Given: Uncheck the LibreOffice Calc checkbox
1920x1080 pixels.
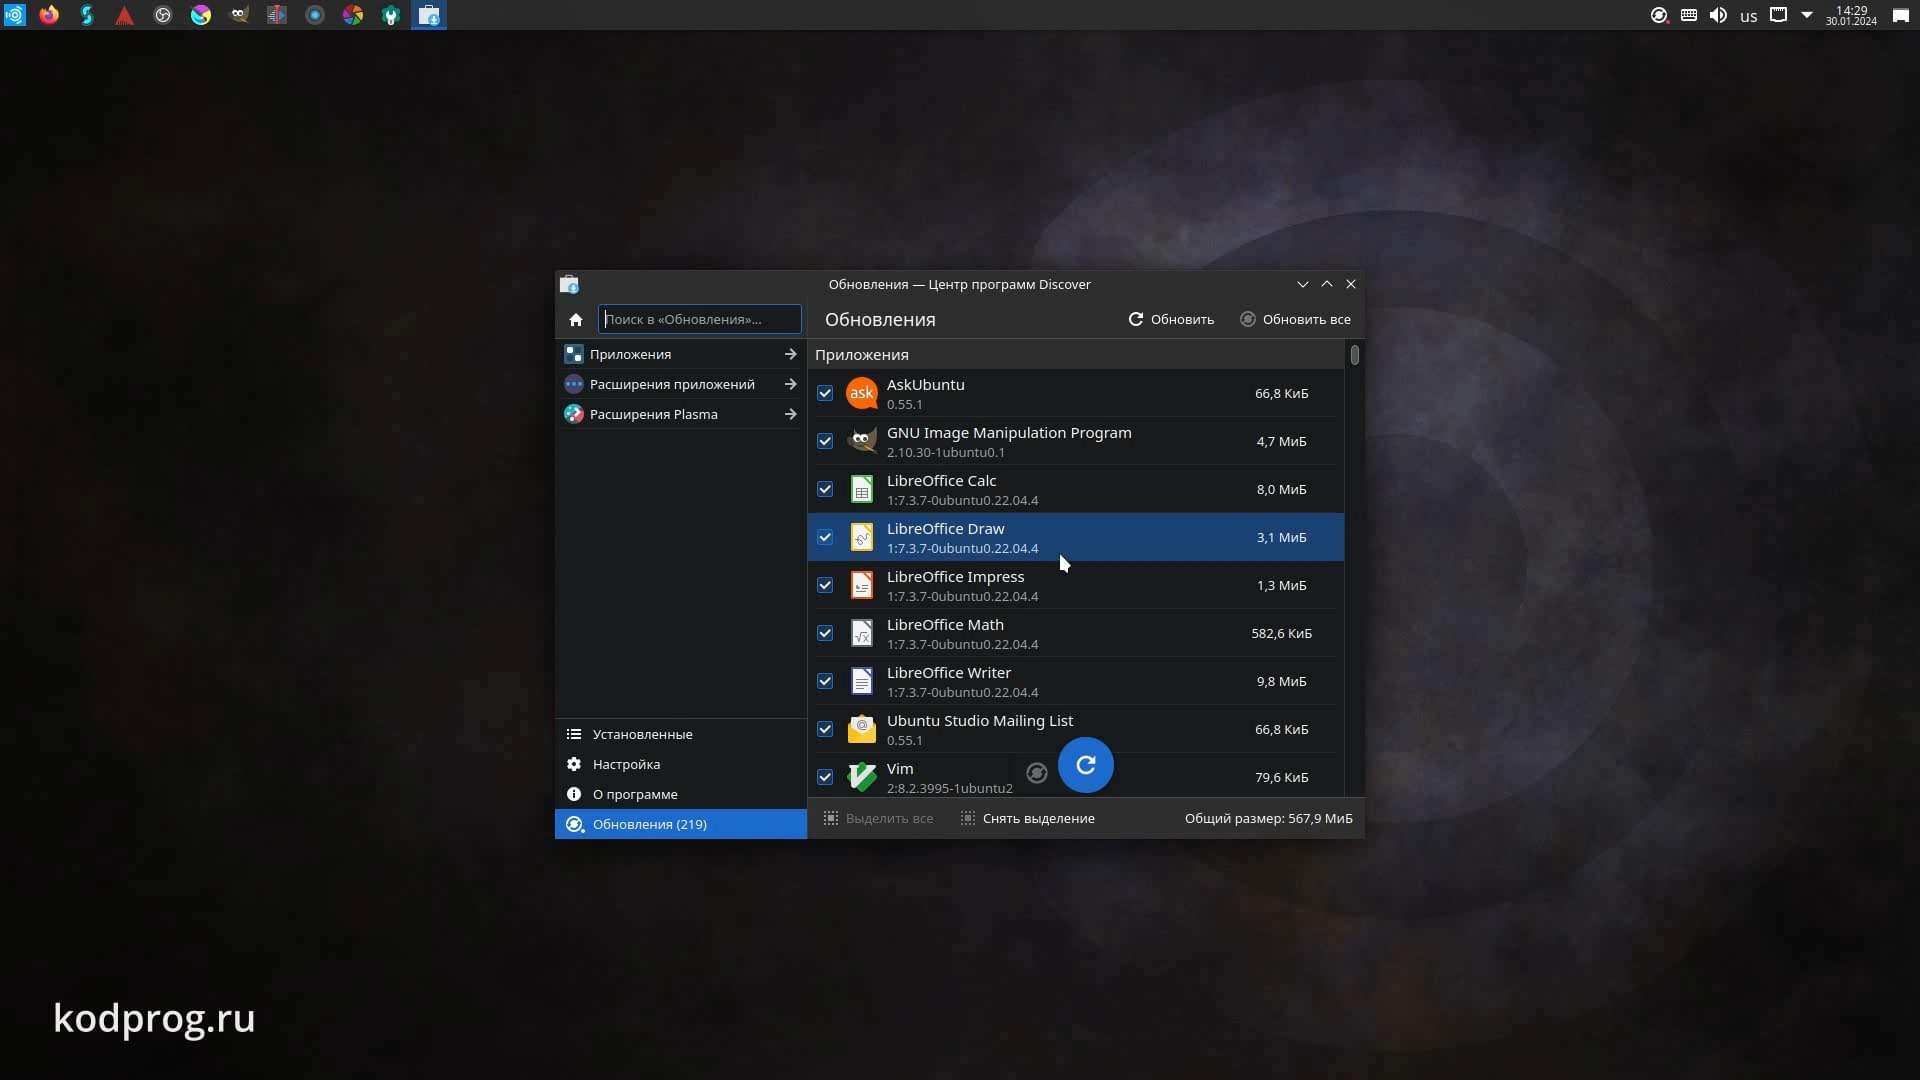Looking at the screenshot, I should pos(825,489).
